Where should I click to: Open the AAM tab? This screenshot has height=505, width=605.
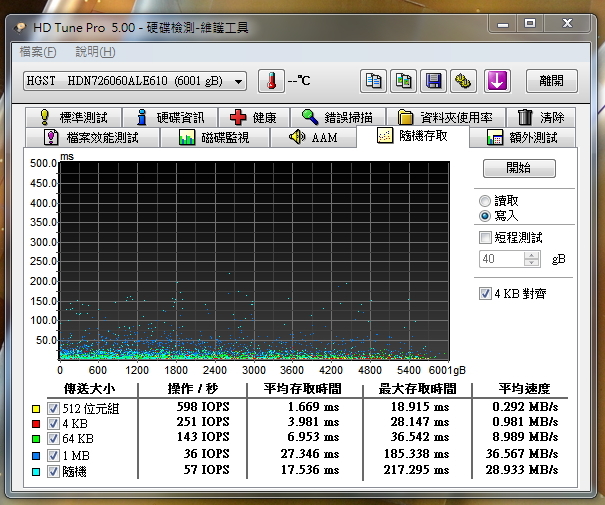(313, 137)
